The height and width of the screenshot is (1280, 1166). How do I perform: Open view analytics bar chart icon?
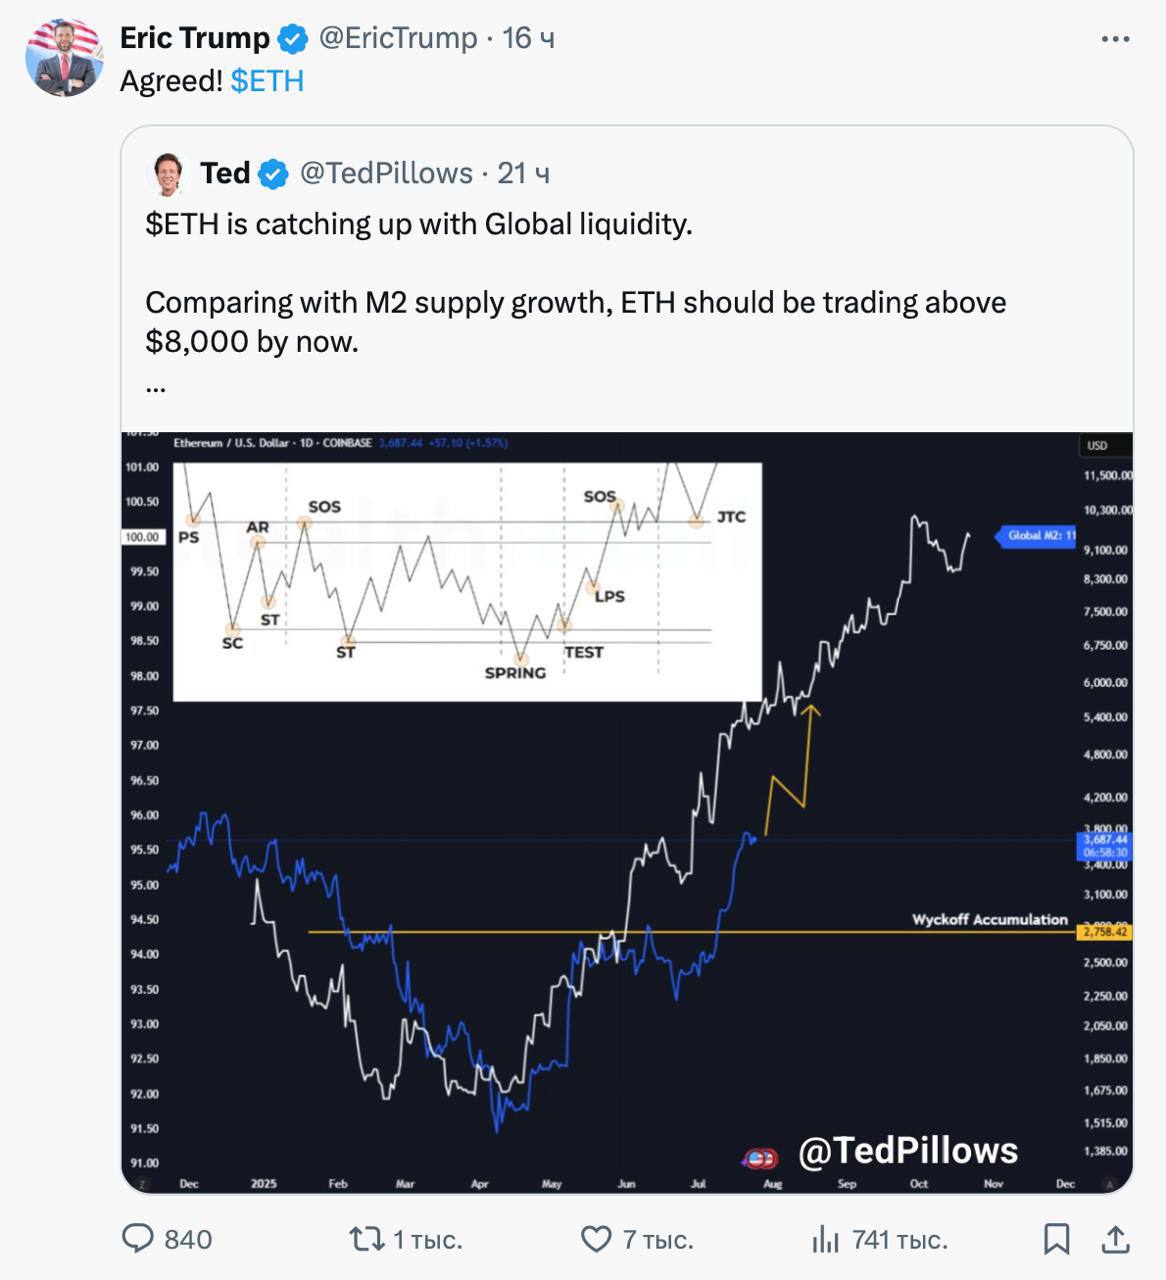[x=825, y=1240]
